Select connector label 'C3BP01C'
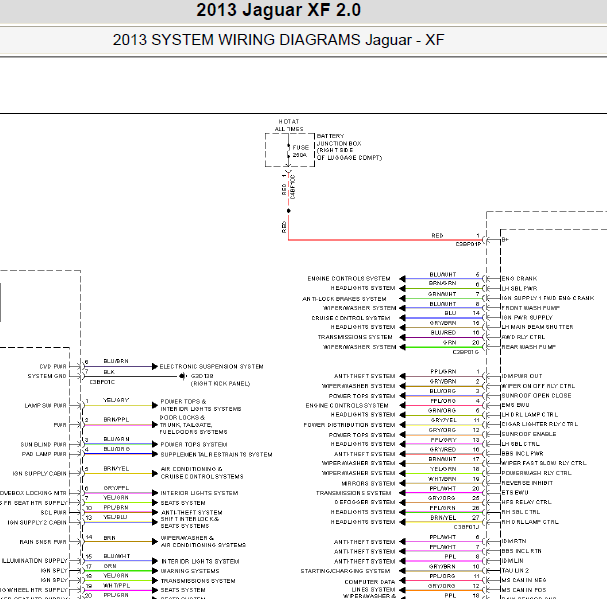 tap(102, 382)
